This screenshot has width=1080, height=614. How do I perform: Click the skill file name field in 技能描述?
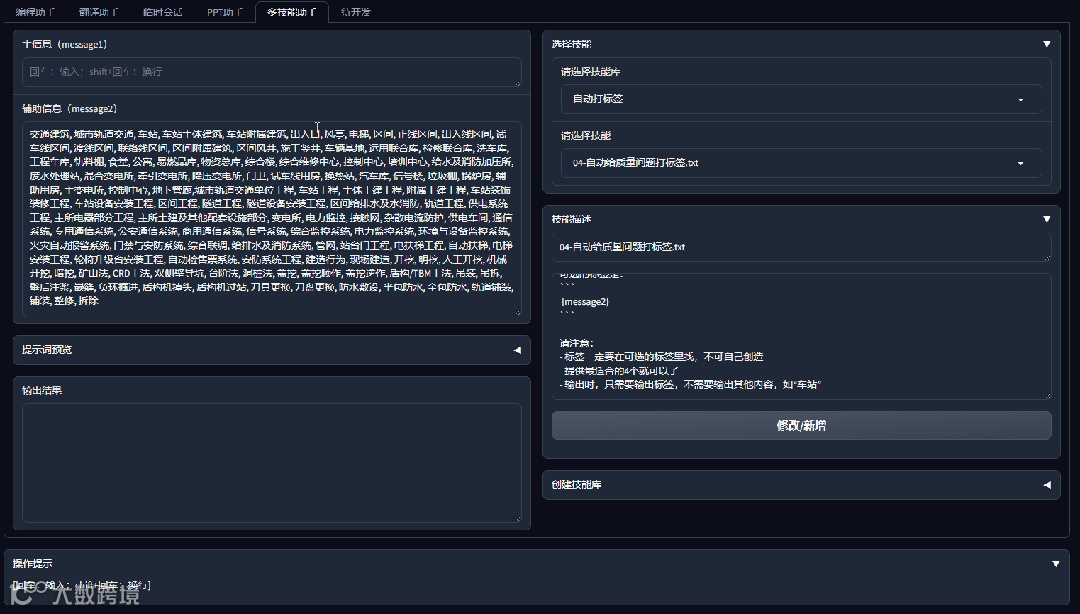click(801, 247)
